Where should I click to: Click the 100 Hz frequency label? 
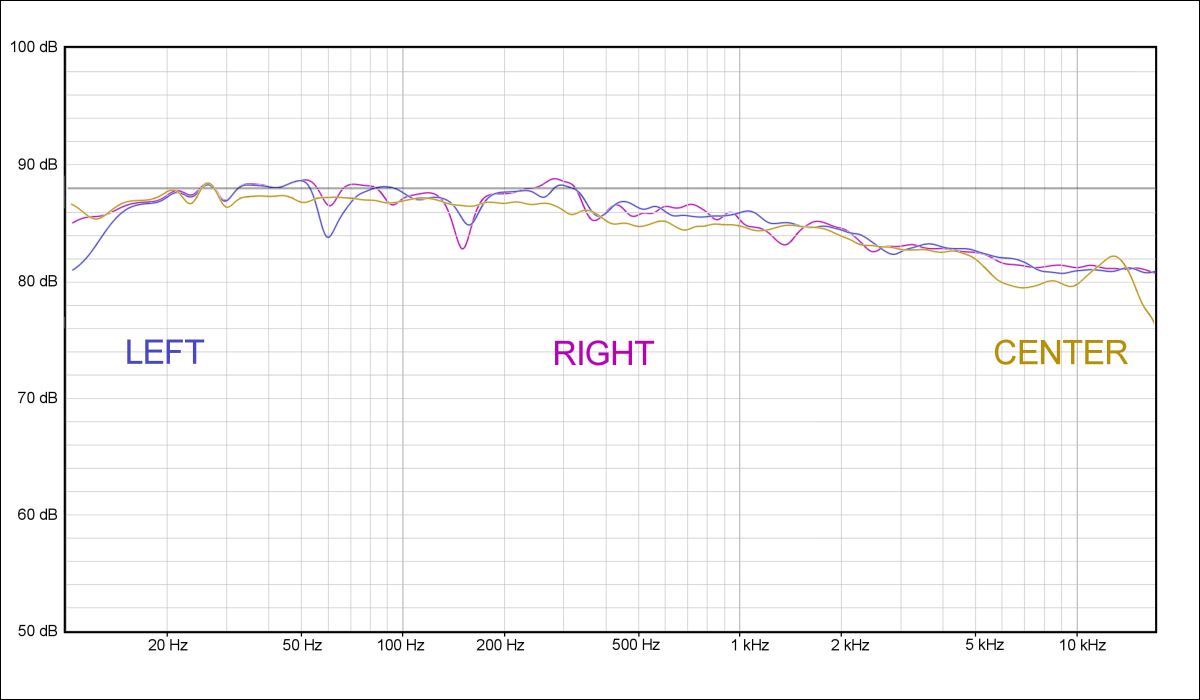pyautogui.click(x=403, y=645)
